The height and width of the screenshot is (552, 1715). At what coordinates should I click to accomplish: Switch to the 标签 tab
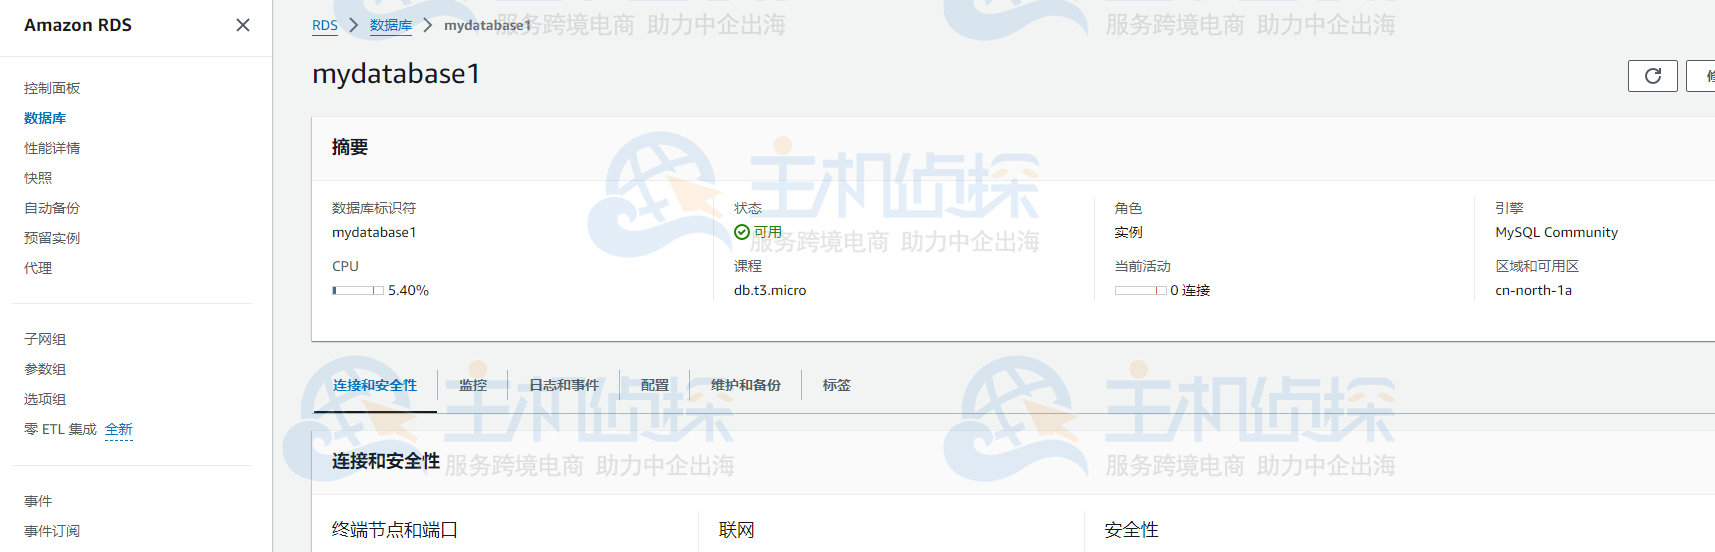click(837, 385)
